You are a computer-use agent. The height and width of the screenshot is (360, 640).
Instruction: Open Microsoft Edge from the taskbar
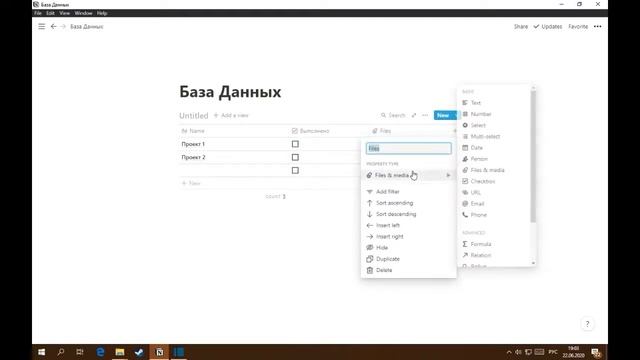(100, 352)
